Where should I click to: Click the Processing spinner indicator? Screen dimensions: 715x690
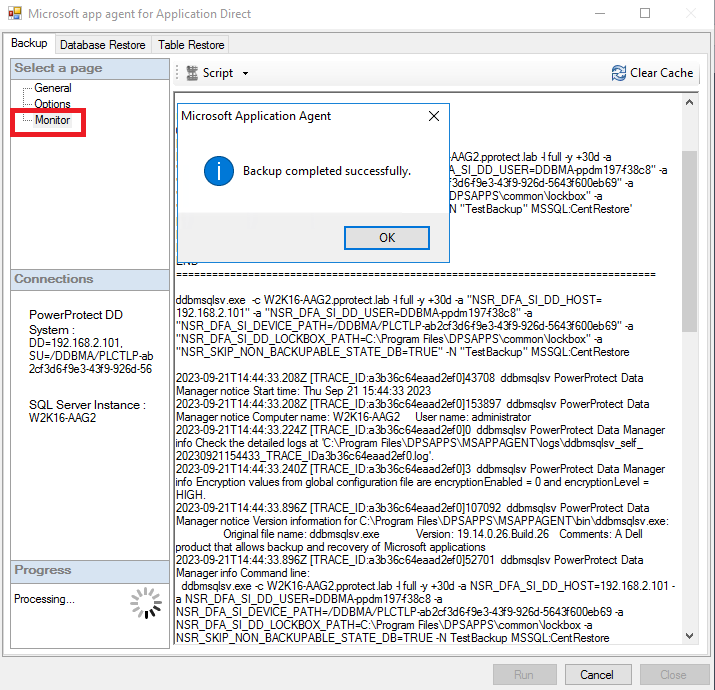(146, 602)
